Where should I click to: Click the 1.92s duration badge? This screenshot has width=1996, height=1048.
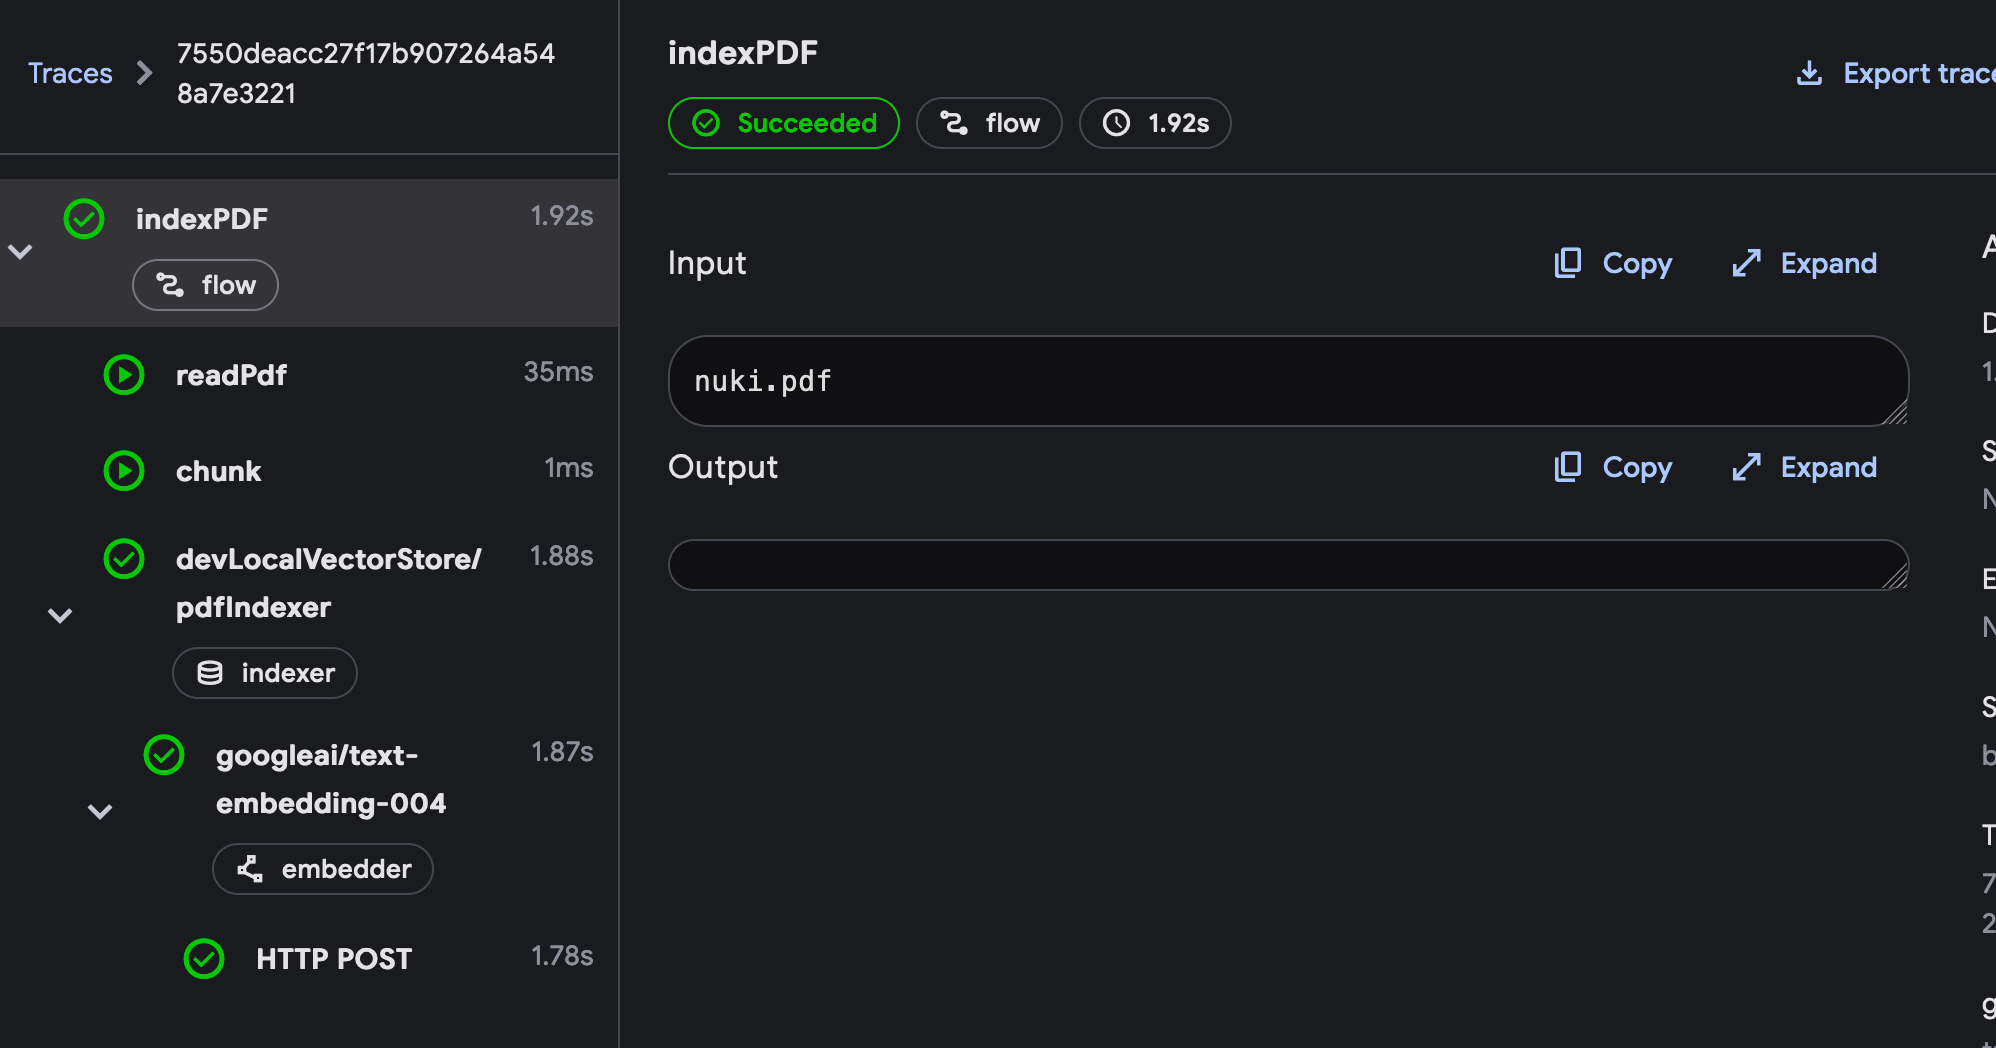(x=1155, y=123)
